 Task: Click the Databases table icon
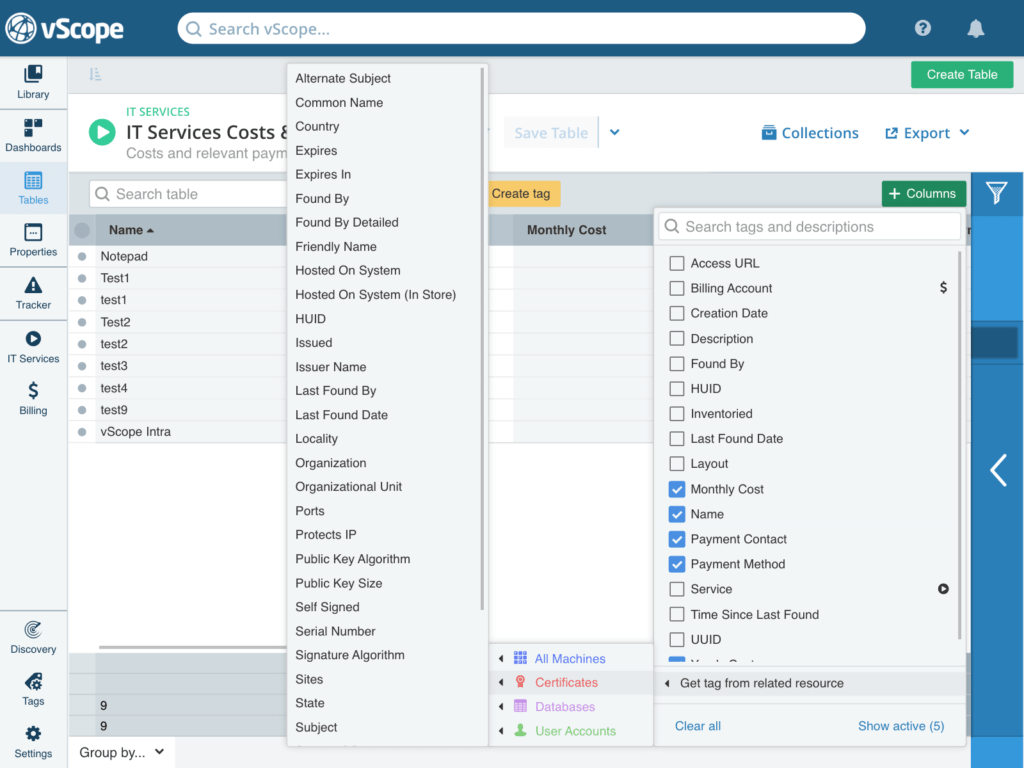[520, 706]
